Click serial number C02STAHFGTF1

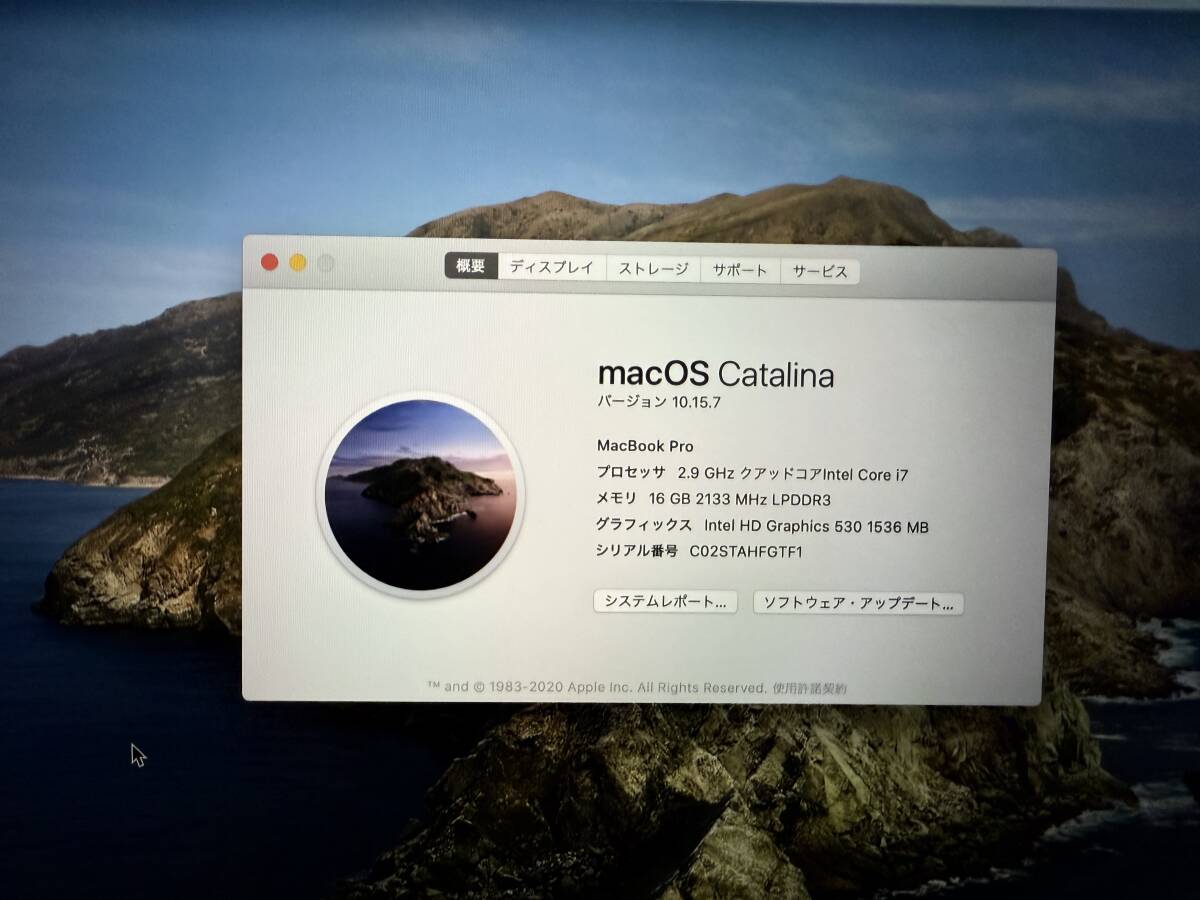tap(746, 551)
